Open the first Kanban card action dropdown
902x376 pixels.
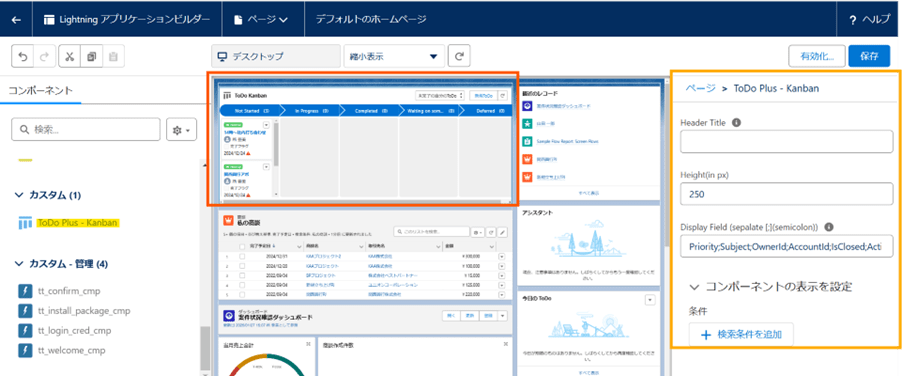click(x=266, y=125)
